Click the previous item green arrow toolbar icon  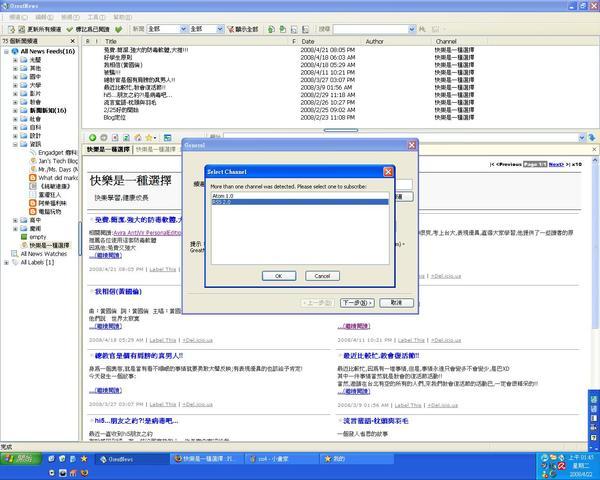[271, 29]
